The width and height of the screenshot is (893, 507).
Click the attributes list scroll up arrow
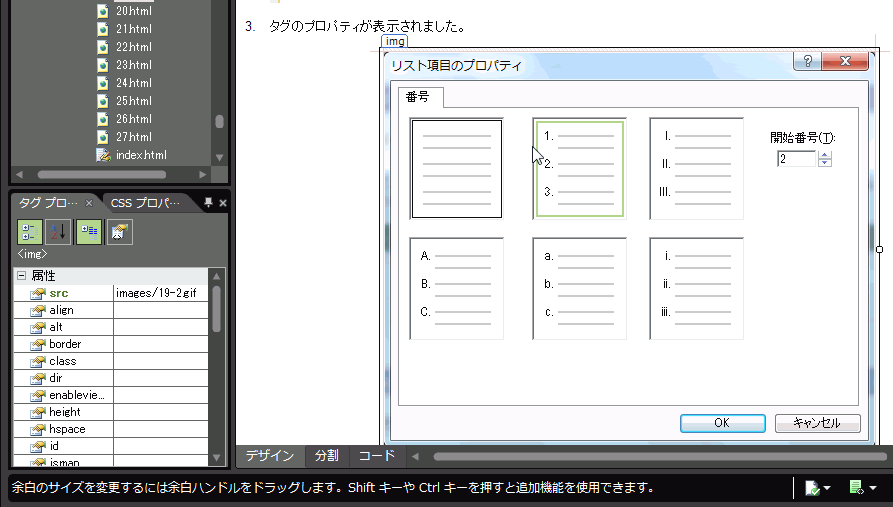tap(216, 276)
